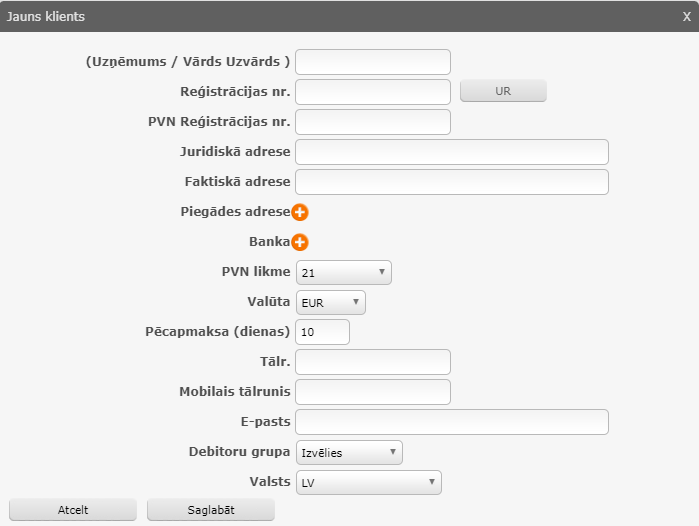
Task: Select the PVN Reģistrācijas nr. field
Action: coord(373,122)
